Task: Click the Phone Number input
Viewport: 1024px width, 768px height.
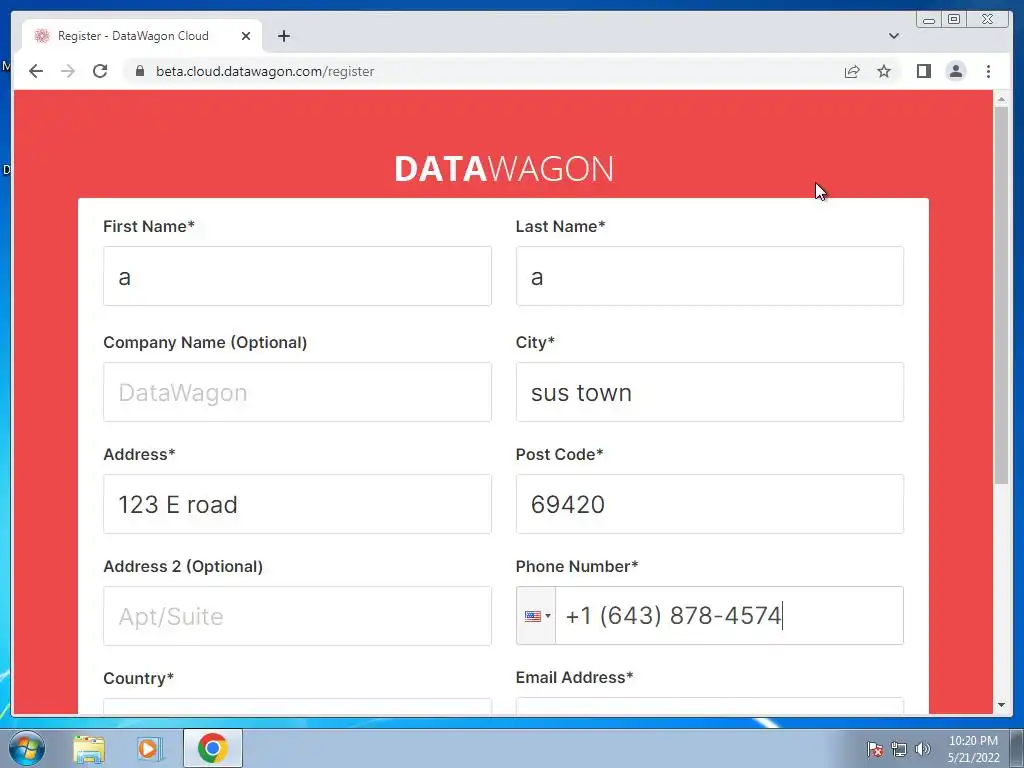Action: 729,616
